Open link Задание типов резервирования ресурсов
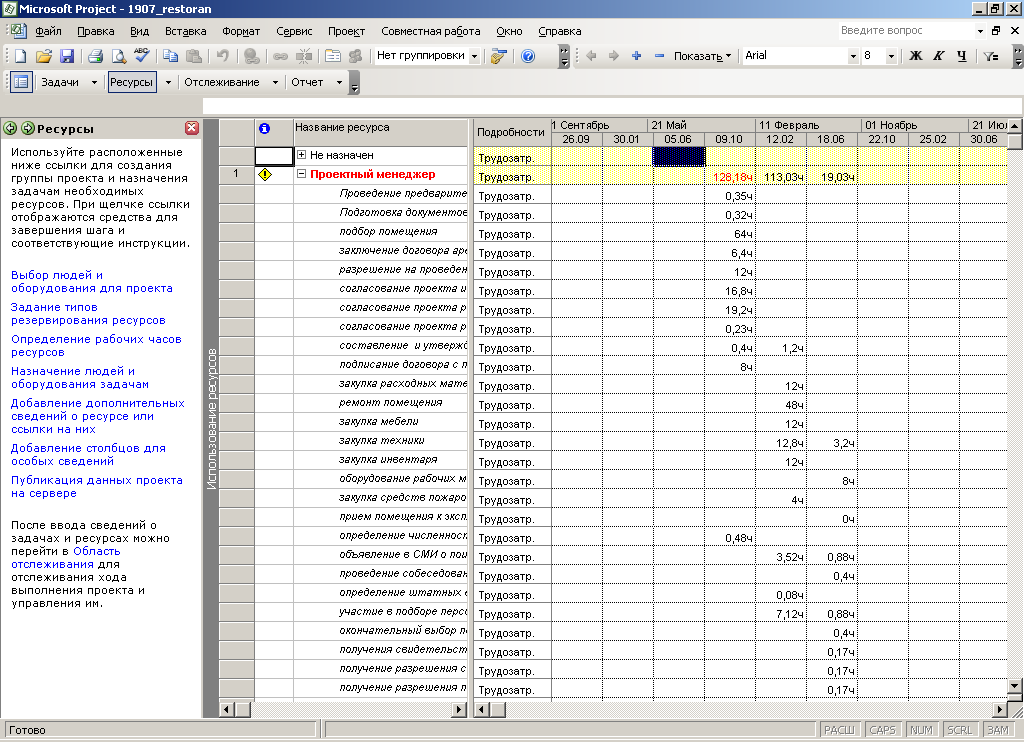This screenshot has width=1024, height=742. [88, 314]
